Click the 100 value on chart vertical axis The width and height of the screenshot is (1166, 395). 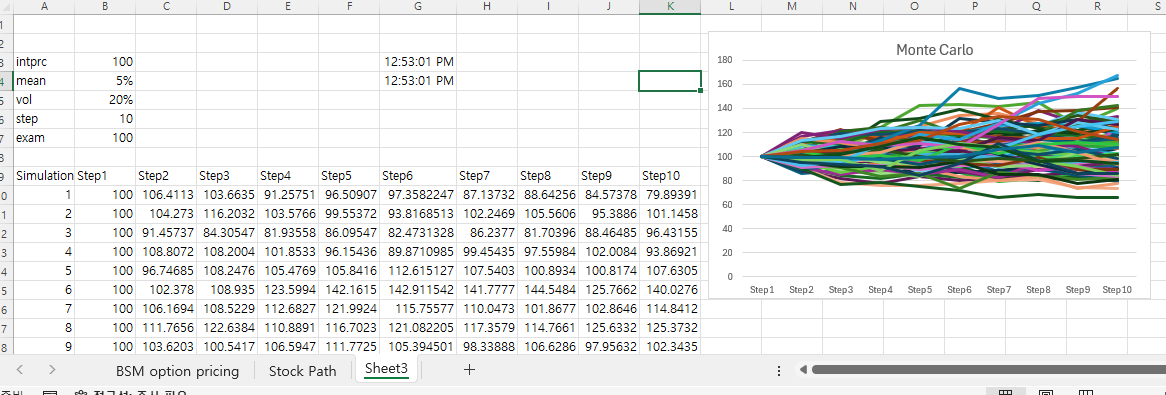(x=726, y=156)
